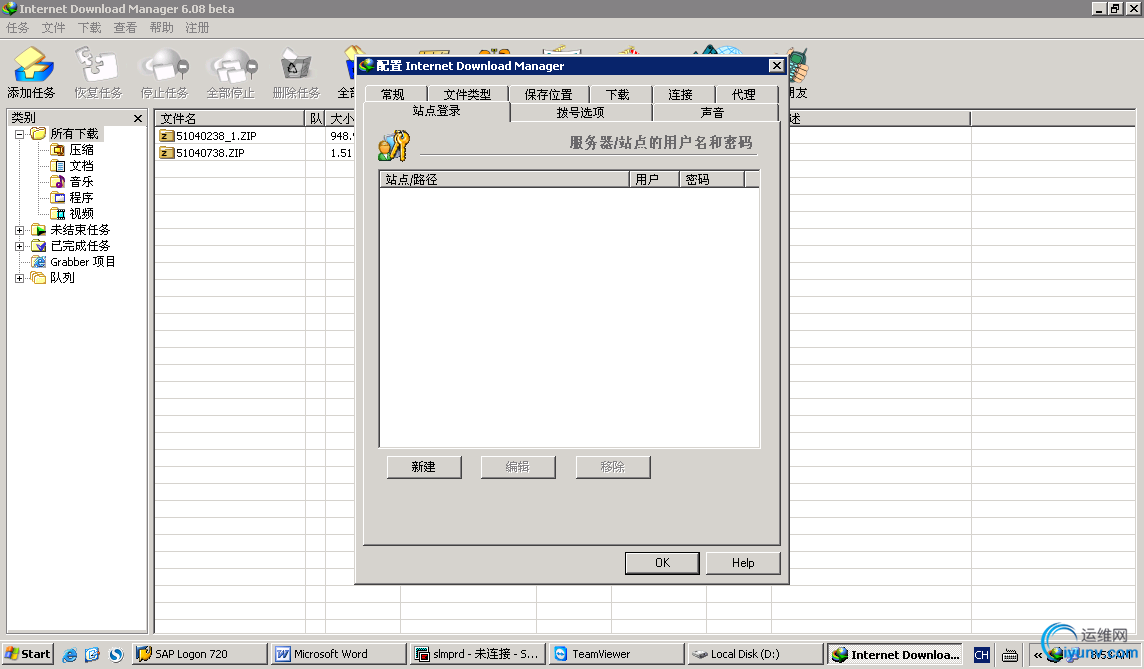Sort downloads by 文件名 column header
Screen dimensions: 1144x669
coord(230,118)
